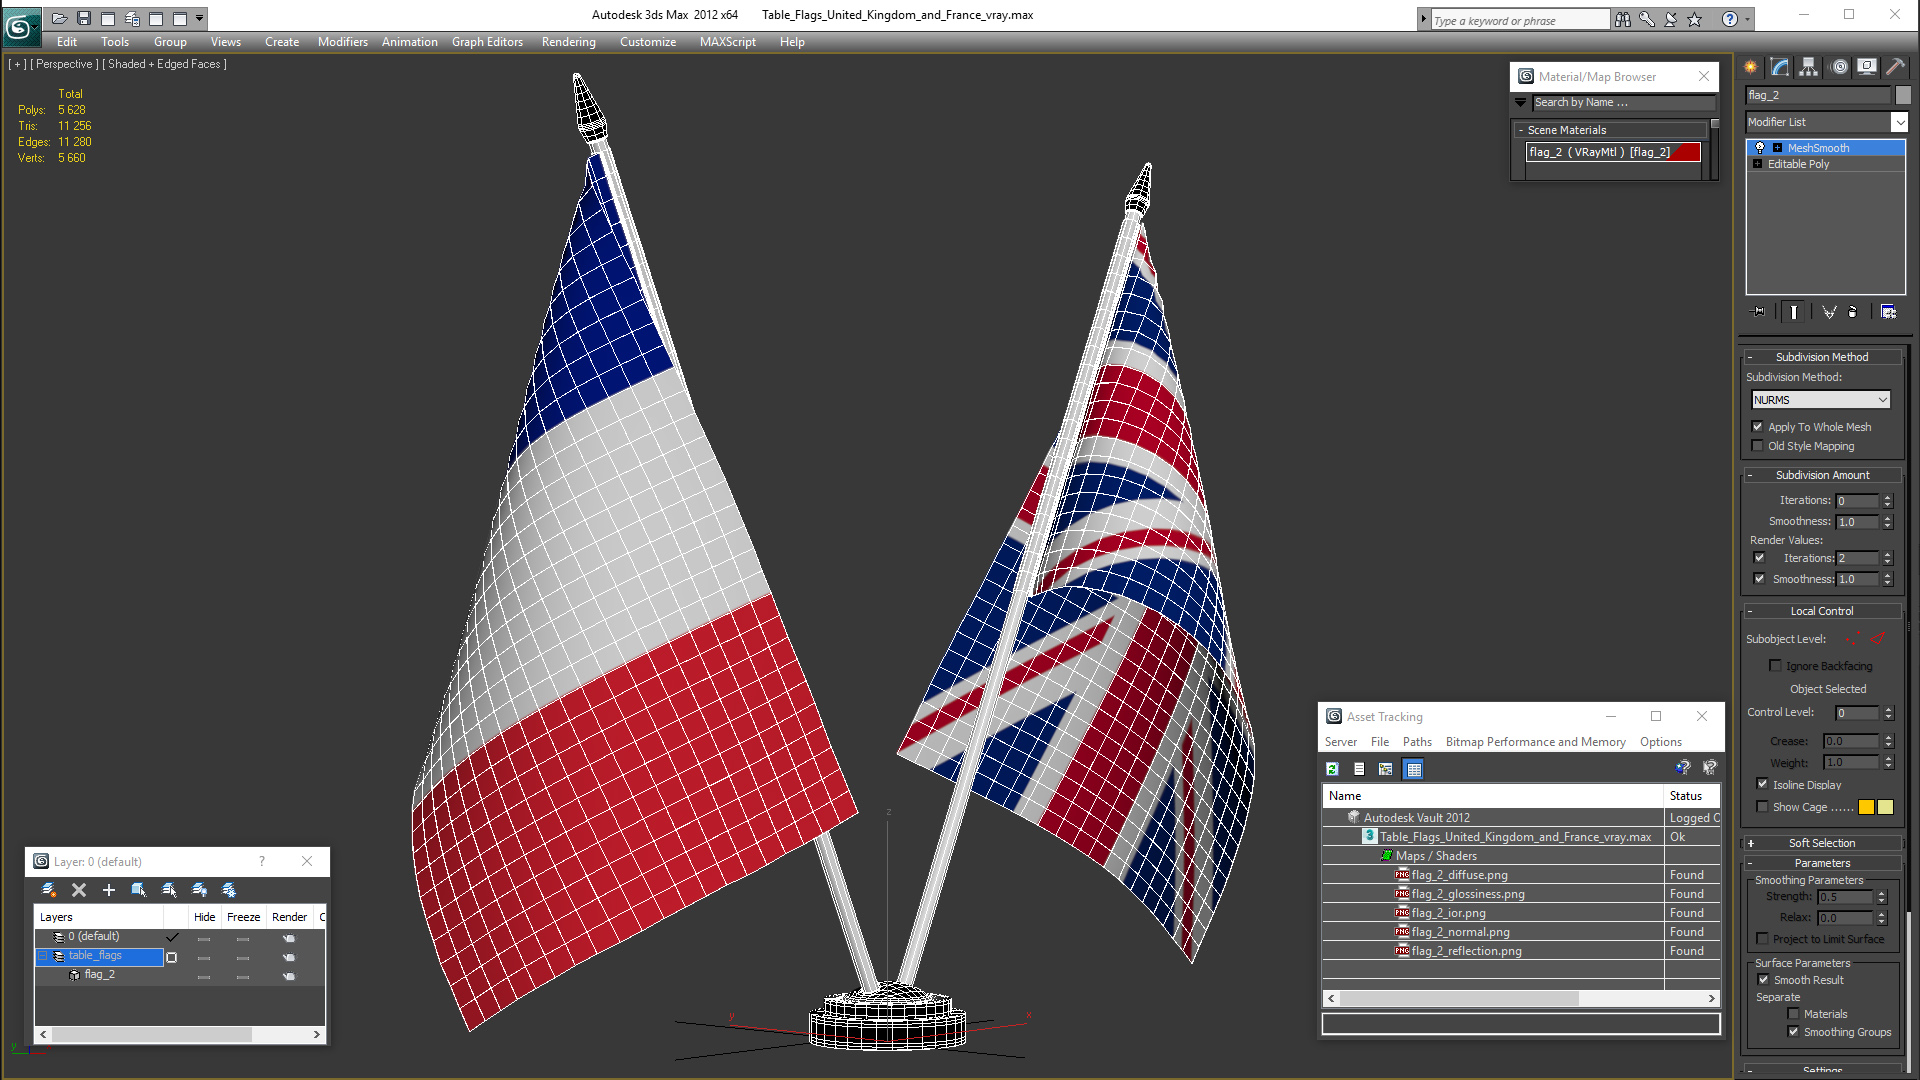This screenshot has width=1920, height=1080.
Task: Remove modifier from the stack
Action: 1853,312
